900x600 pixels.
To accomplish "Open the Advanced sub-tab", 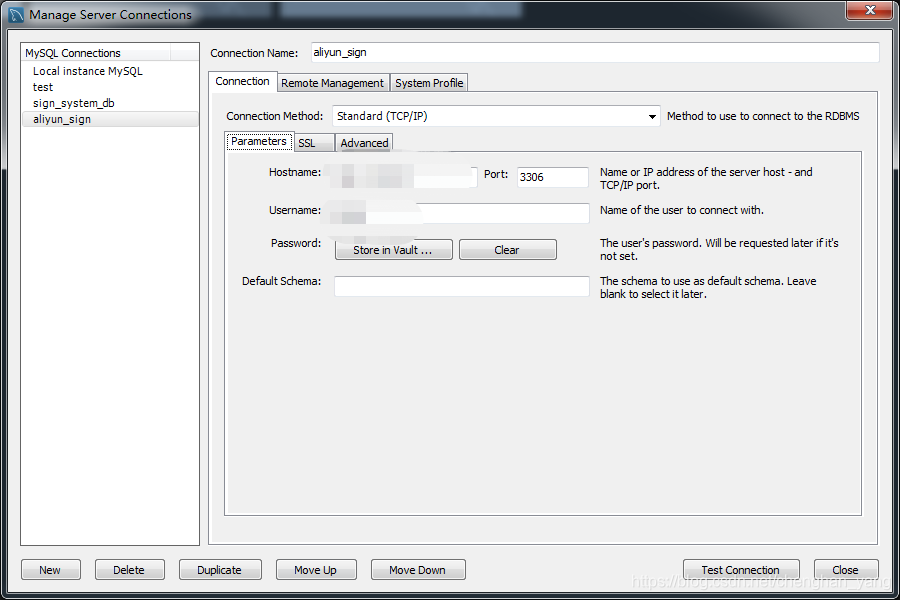I will [364, 143].
